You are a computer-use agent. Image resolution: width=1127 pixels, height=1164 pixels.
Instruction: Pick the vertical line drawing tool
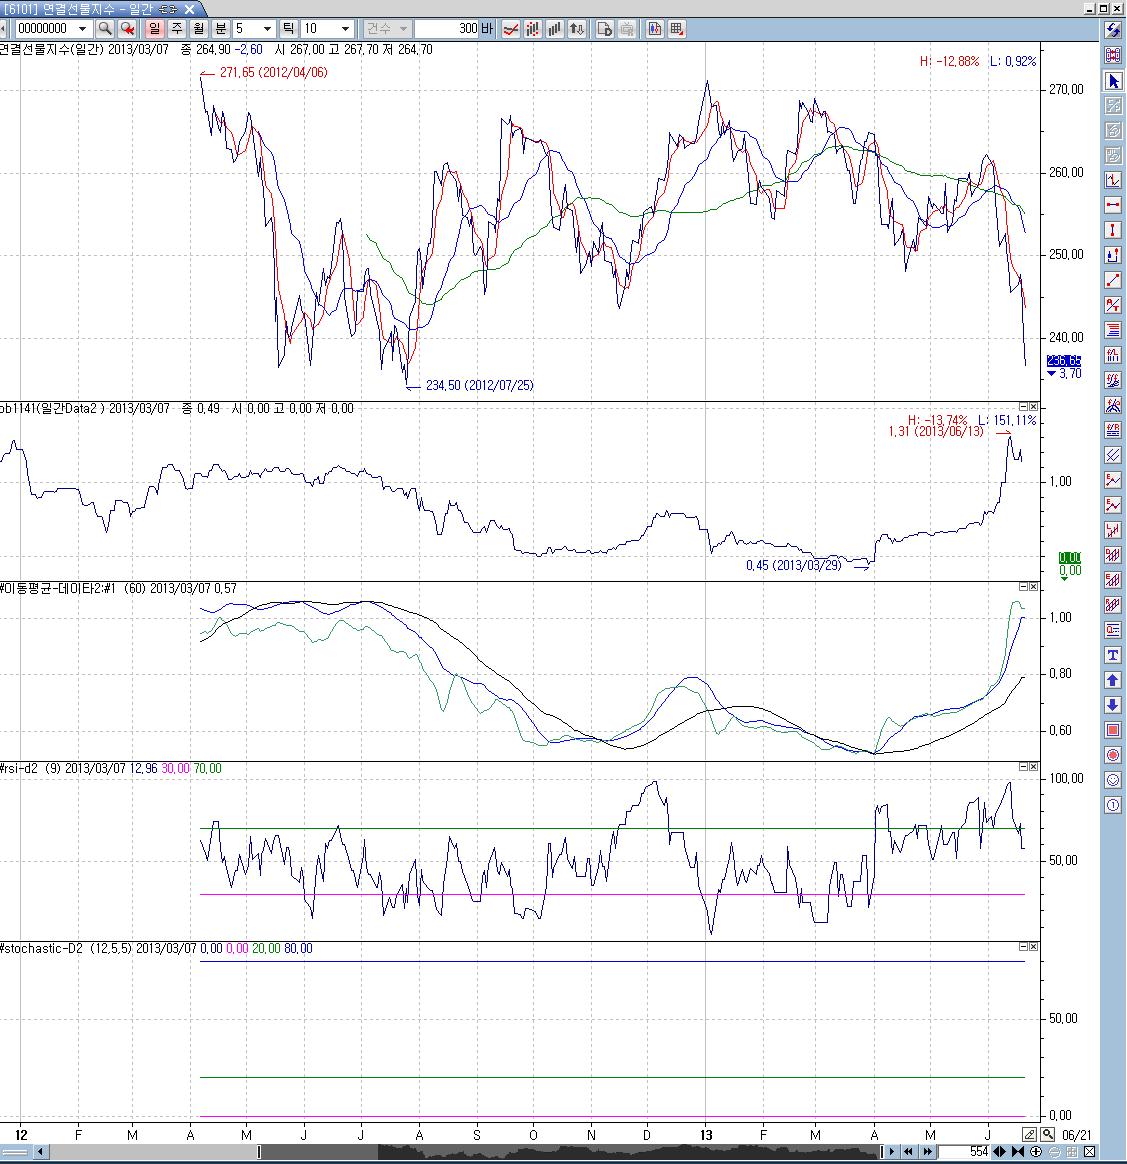[x=1113, y=230]
